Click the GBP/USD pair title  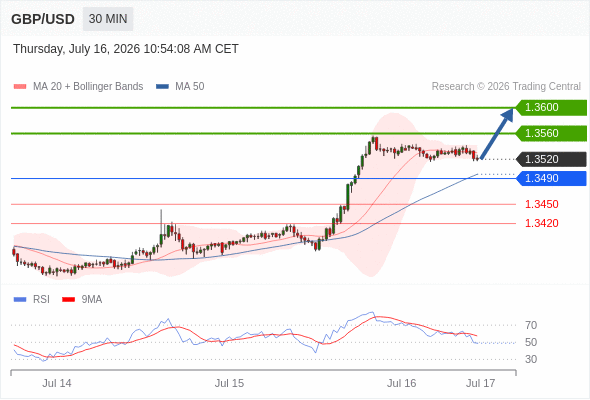(x=43, y=19)
